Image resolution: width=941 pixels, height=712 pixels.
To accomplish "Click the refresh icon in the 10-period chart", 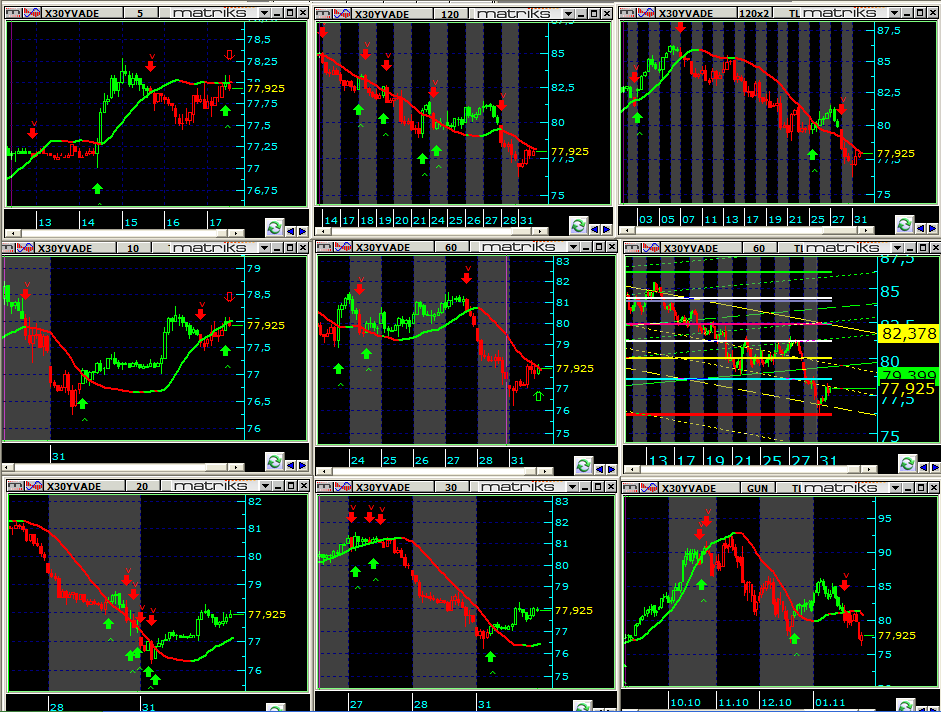I will [x=274, y=461].
